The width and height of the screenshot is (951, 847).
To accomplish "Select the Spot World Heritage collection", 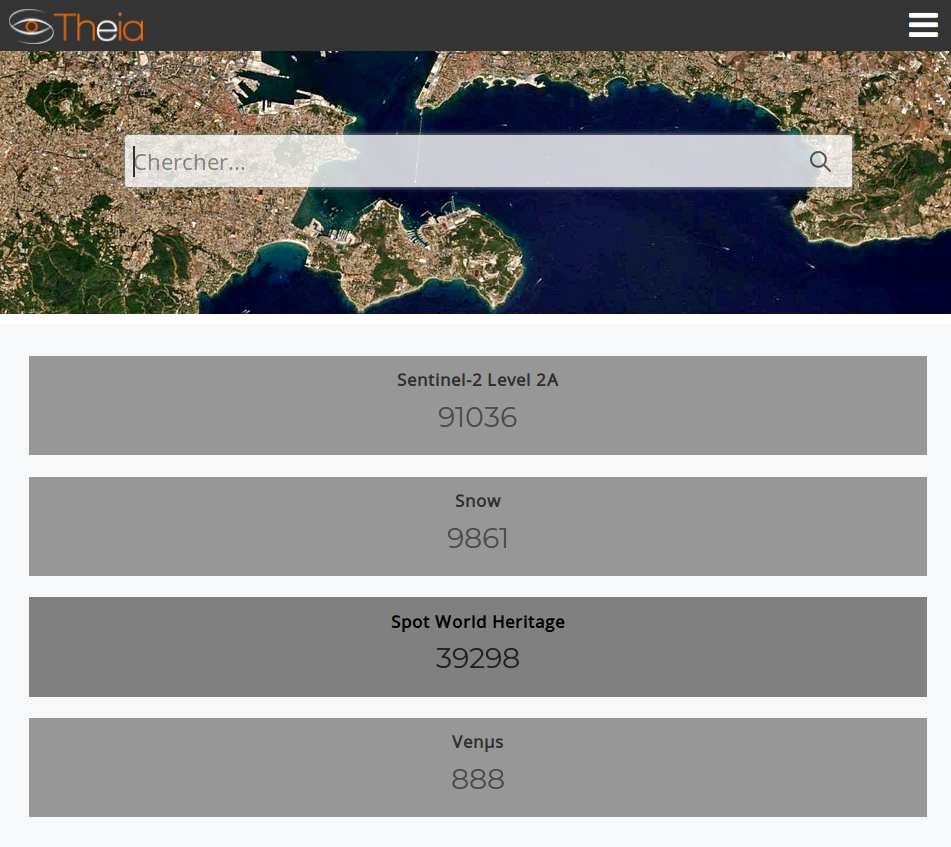I will (478, 647).
